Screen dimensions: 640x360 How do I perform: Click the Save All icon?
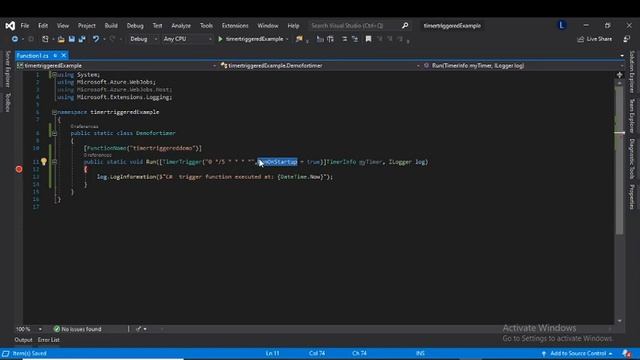point(82,39)
